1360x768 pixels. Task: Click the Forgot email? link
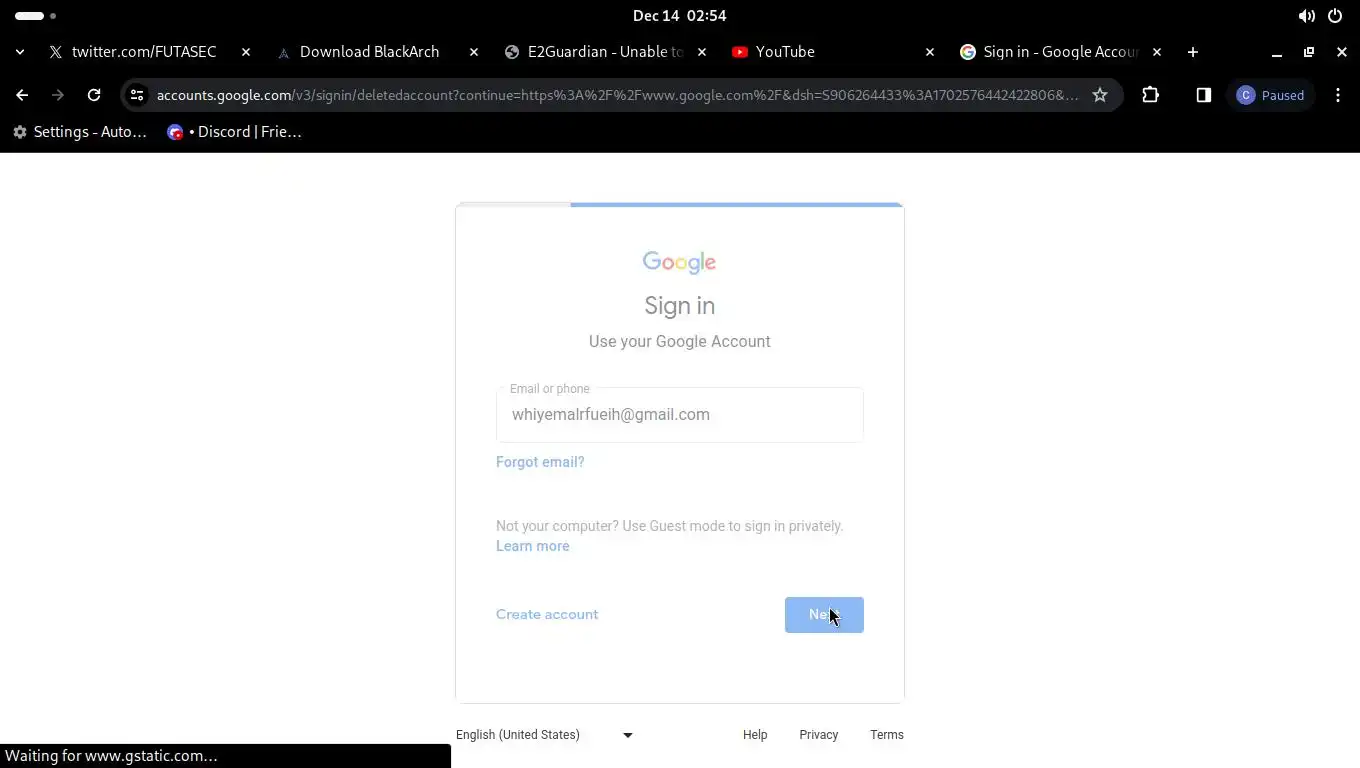540,462
